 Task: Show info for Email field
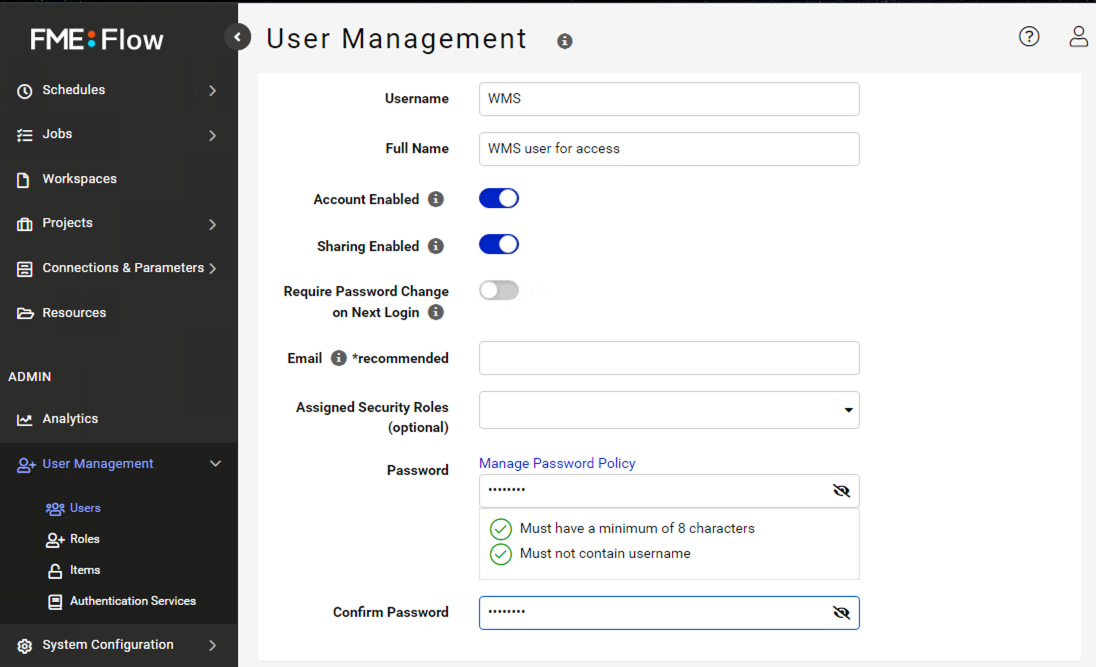click(x=338, y=358)
